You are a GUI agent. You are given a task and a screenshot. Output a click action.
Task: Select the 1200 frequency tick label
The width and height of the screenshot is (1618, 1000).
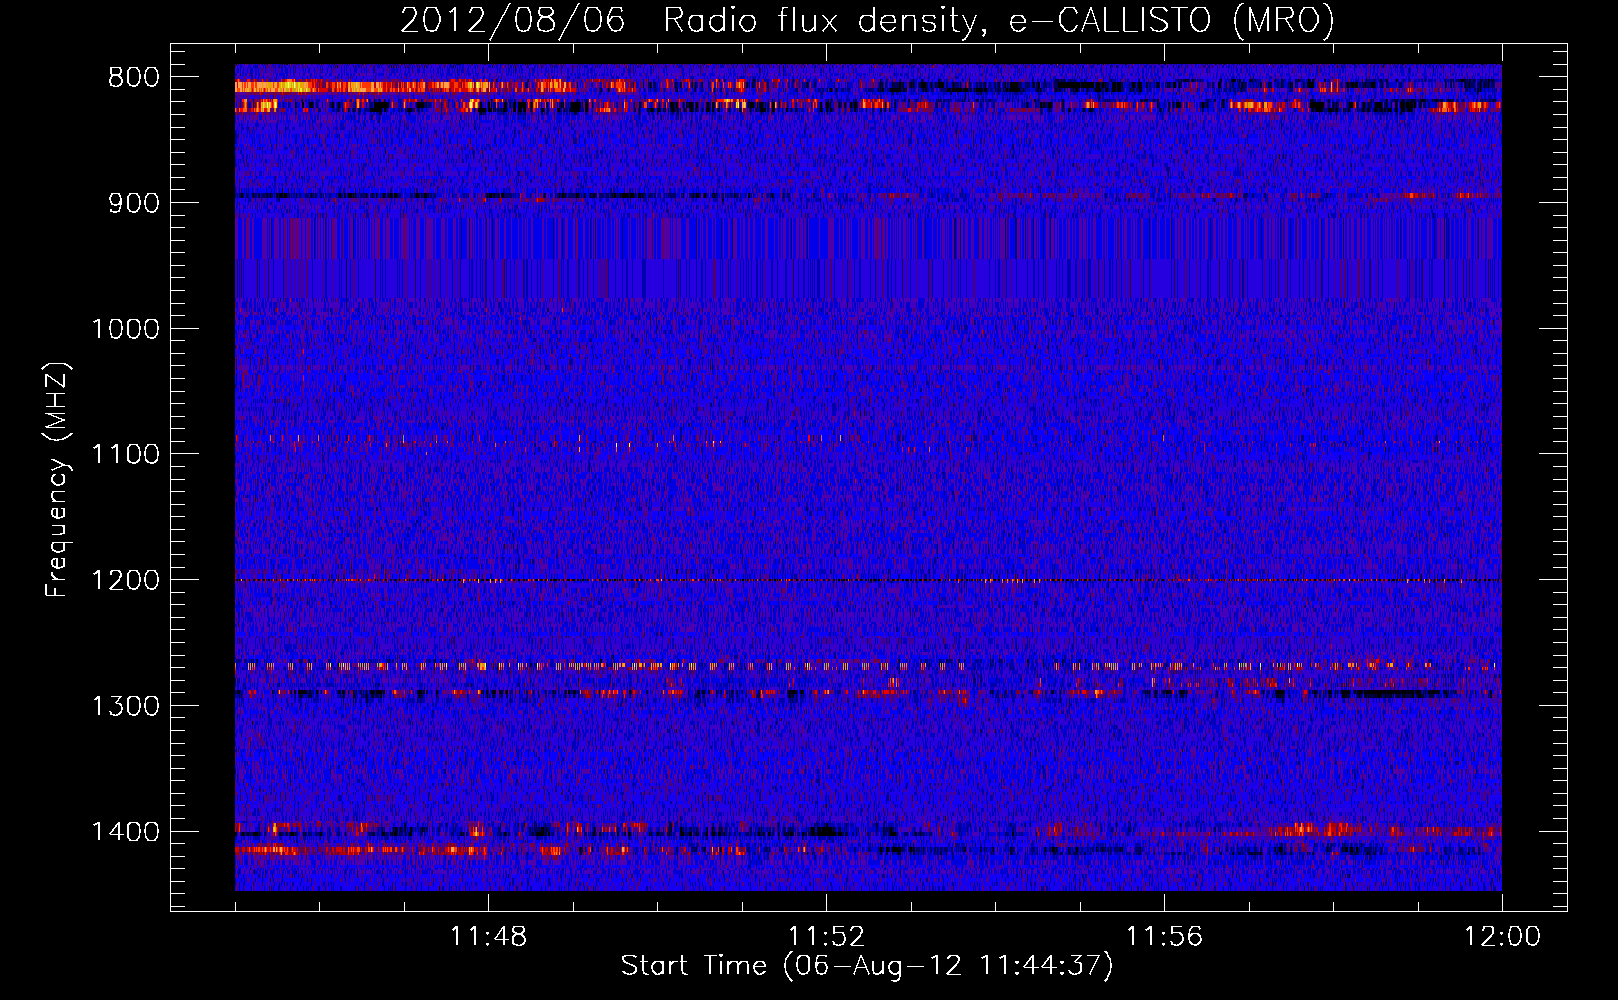click(125, 581)
